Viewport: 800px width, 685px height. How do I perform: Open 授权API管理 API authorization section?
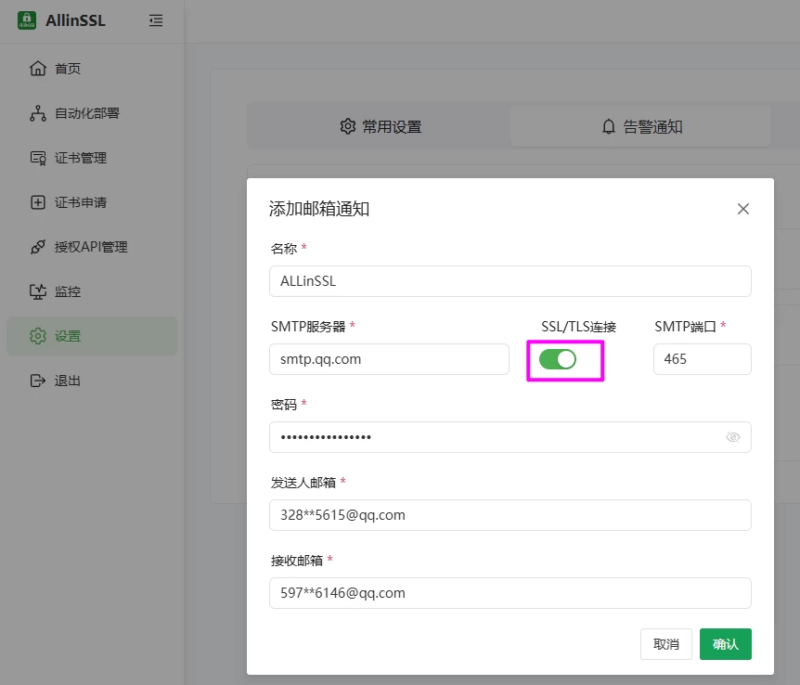[x=37, y=246]
